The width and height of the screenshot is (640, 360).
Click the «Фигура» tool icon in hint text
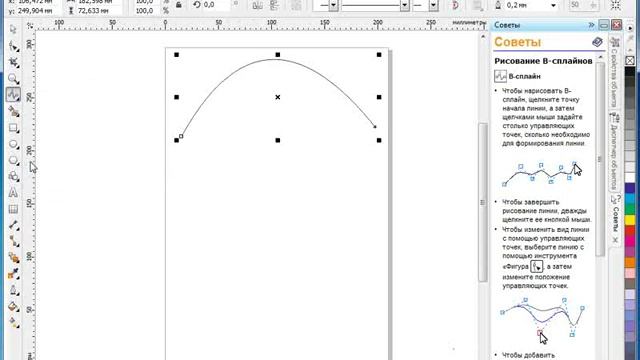536,267
